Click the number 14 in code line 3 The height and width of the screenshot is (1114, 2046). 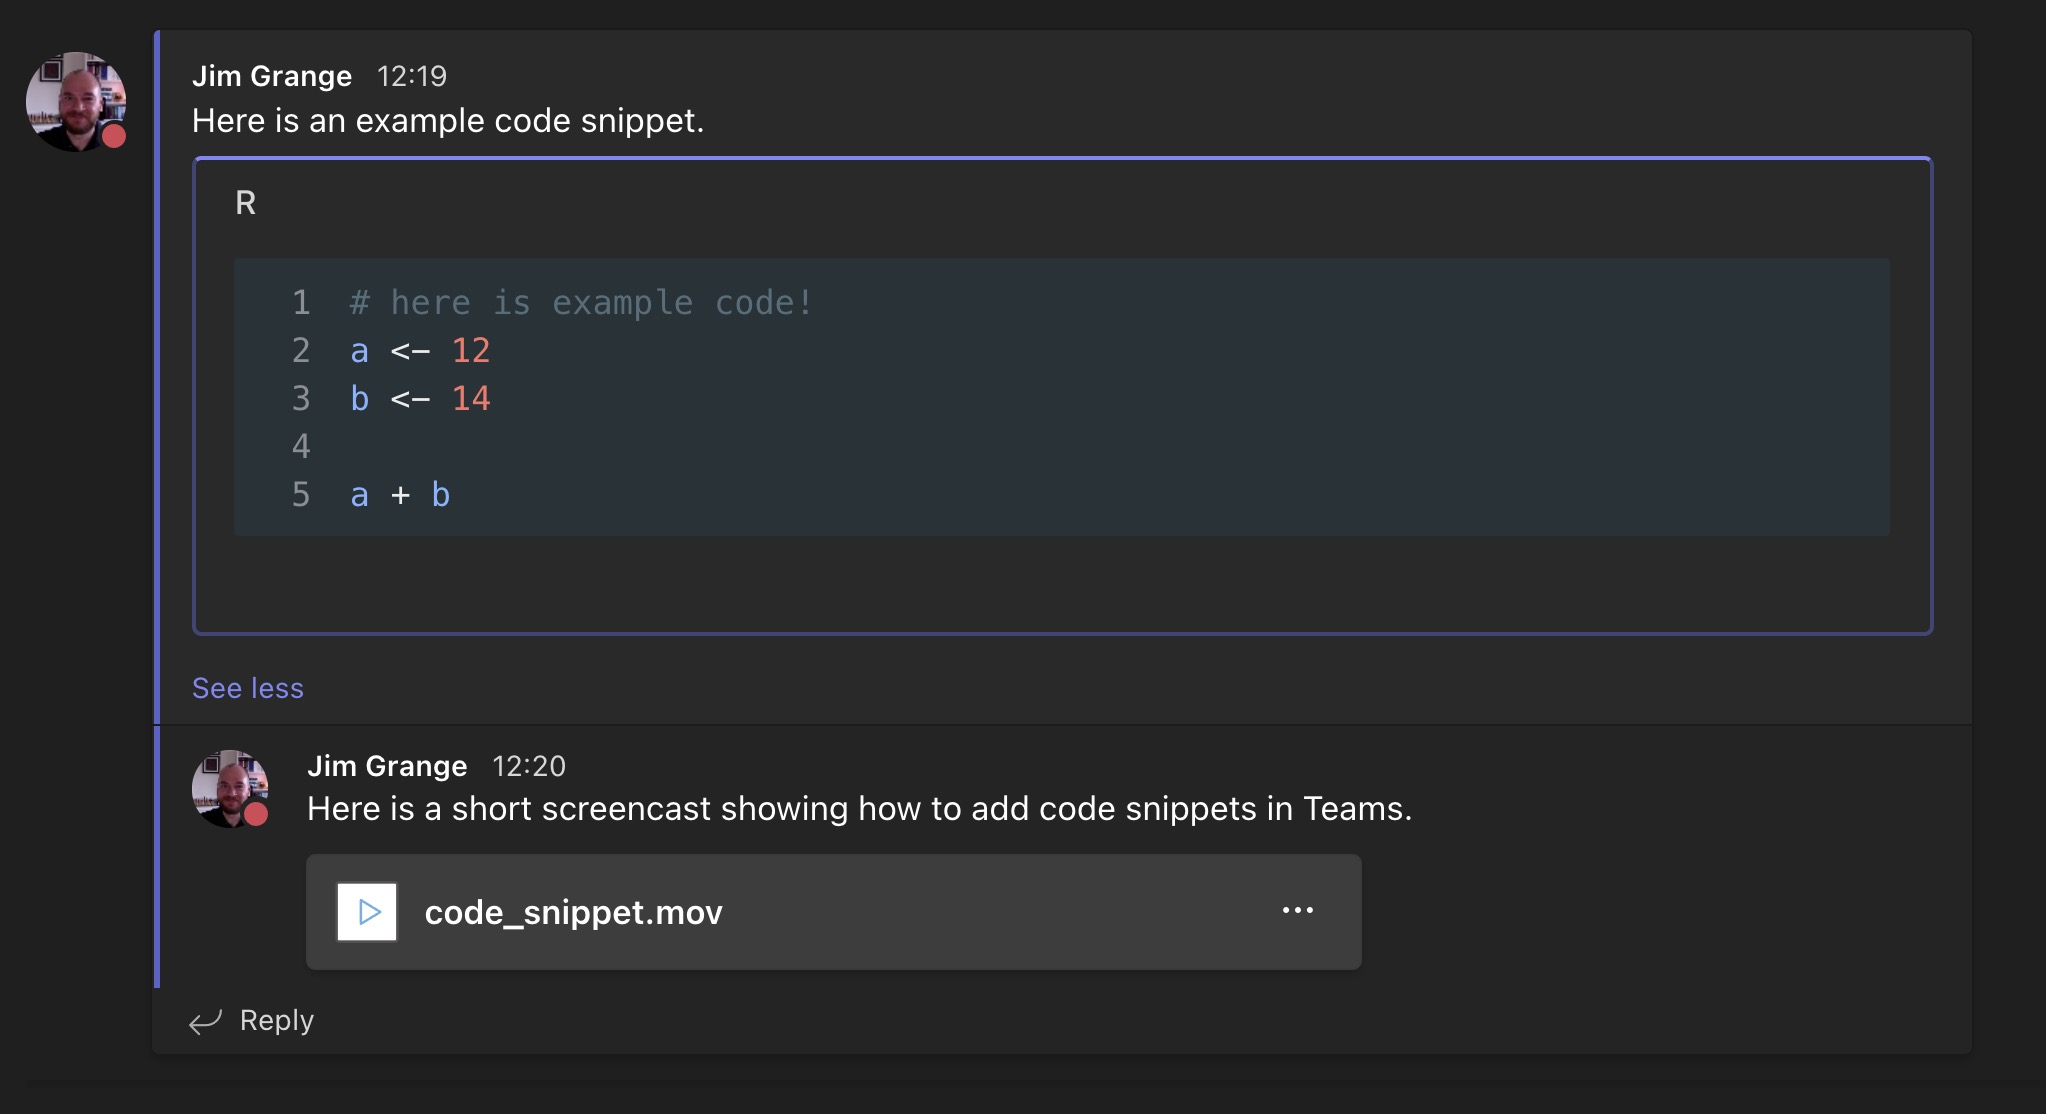pyautogui.click(x=470, y=398)
